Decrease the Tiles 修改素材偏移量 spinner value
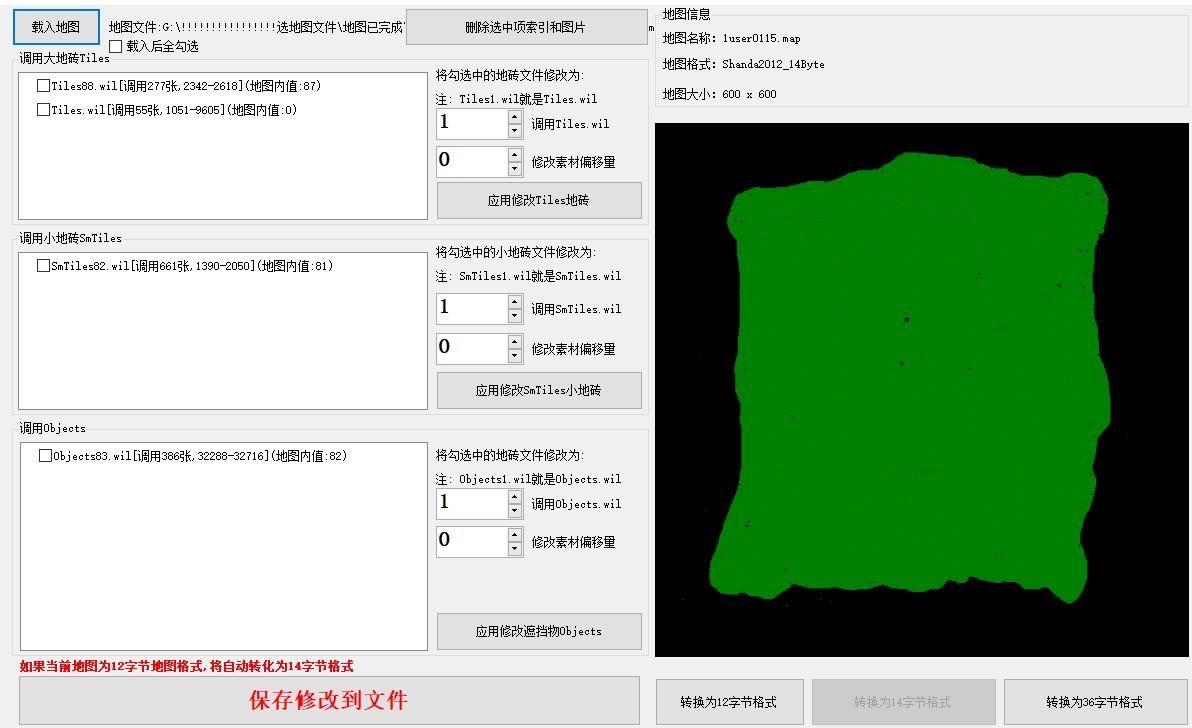1192x728 pixels. (515, 168)
